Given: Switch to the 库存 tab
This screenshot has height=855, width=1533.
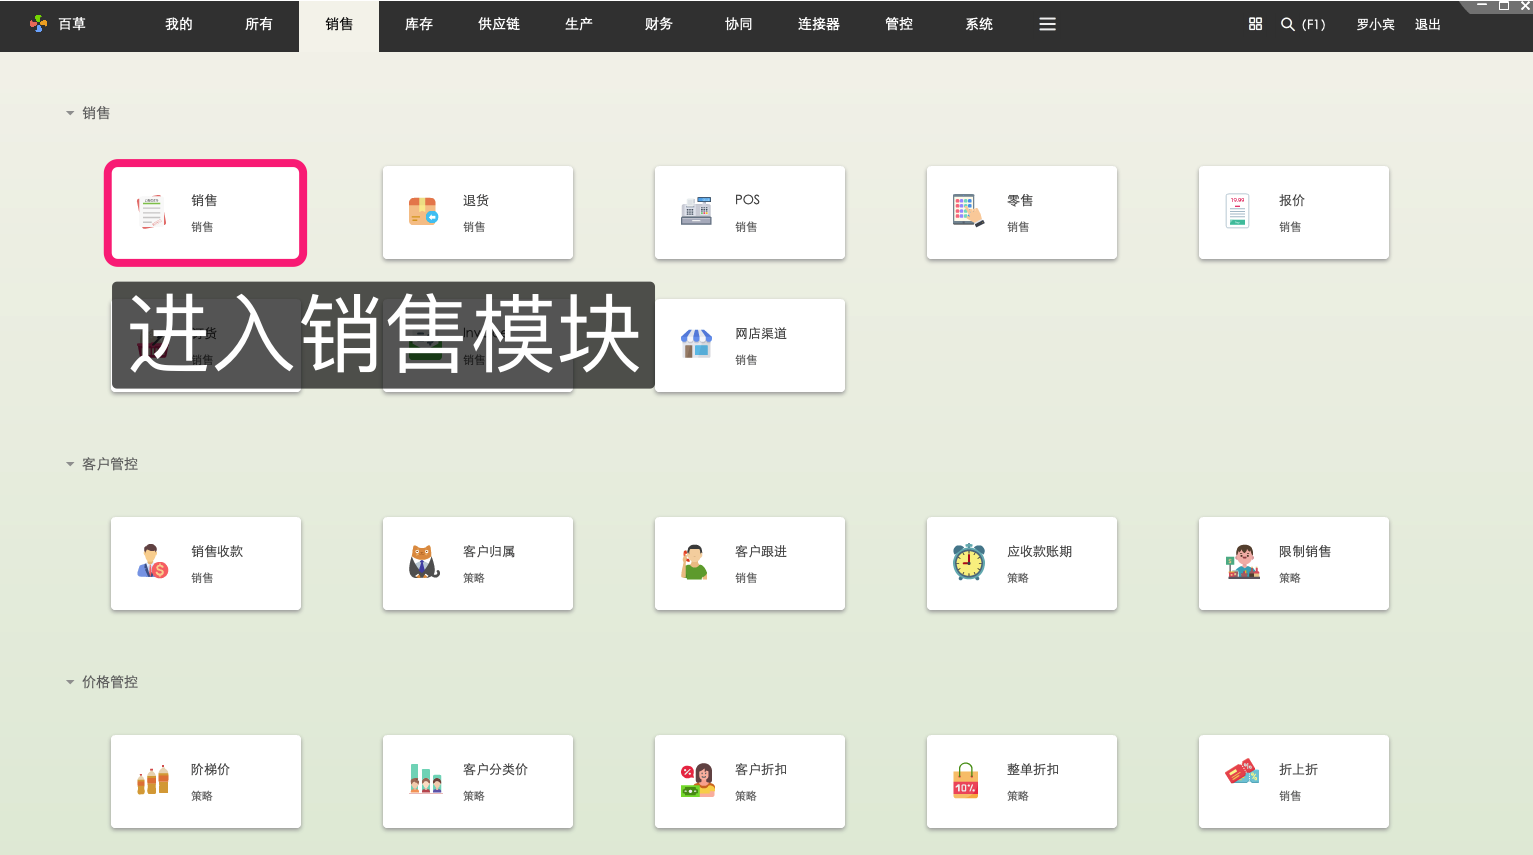Looking at the screenshot, I should 419,24.
